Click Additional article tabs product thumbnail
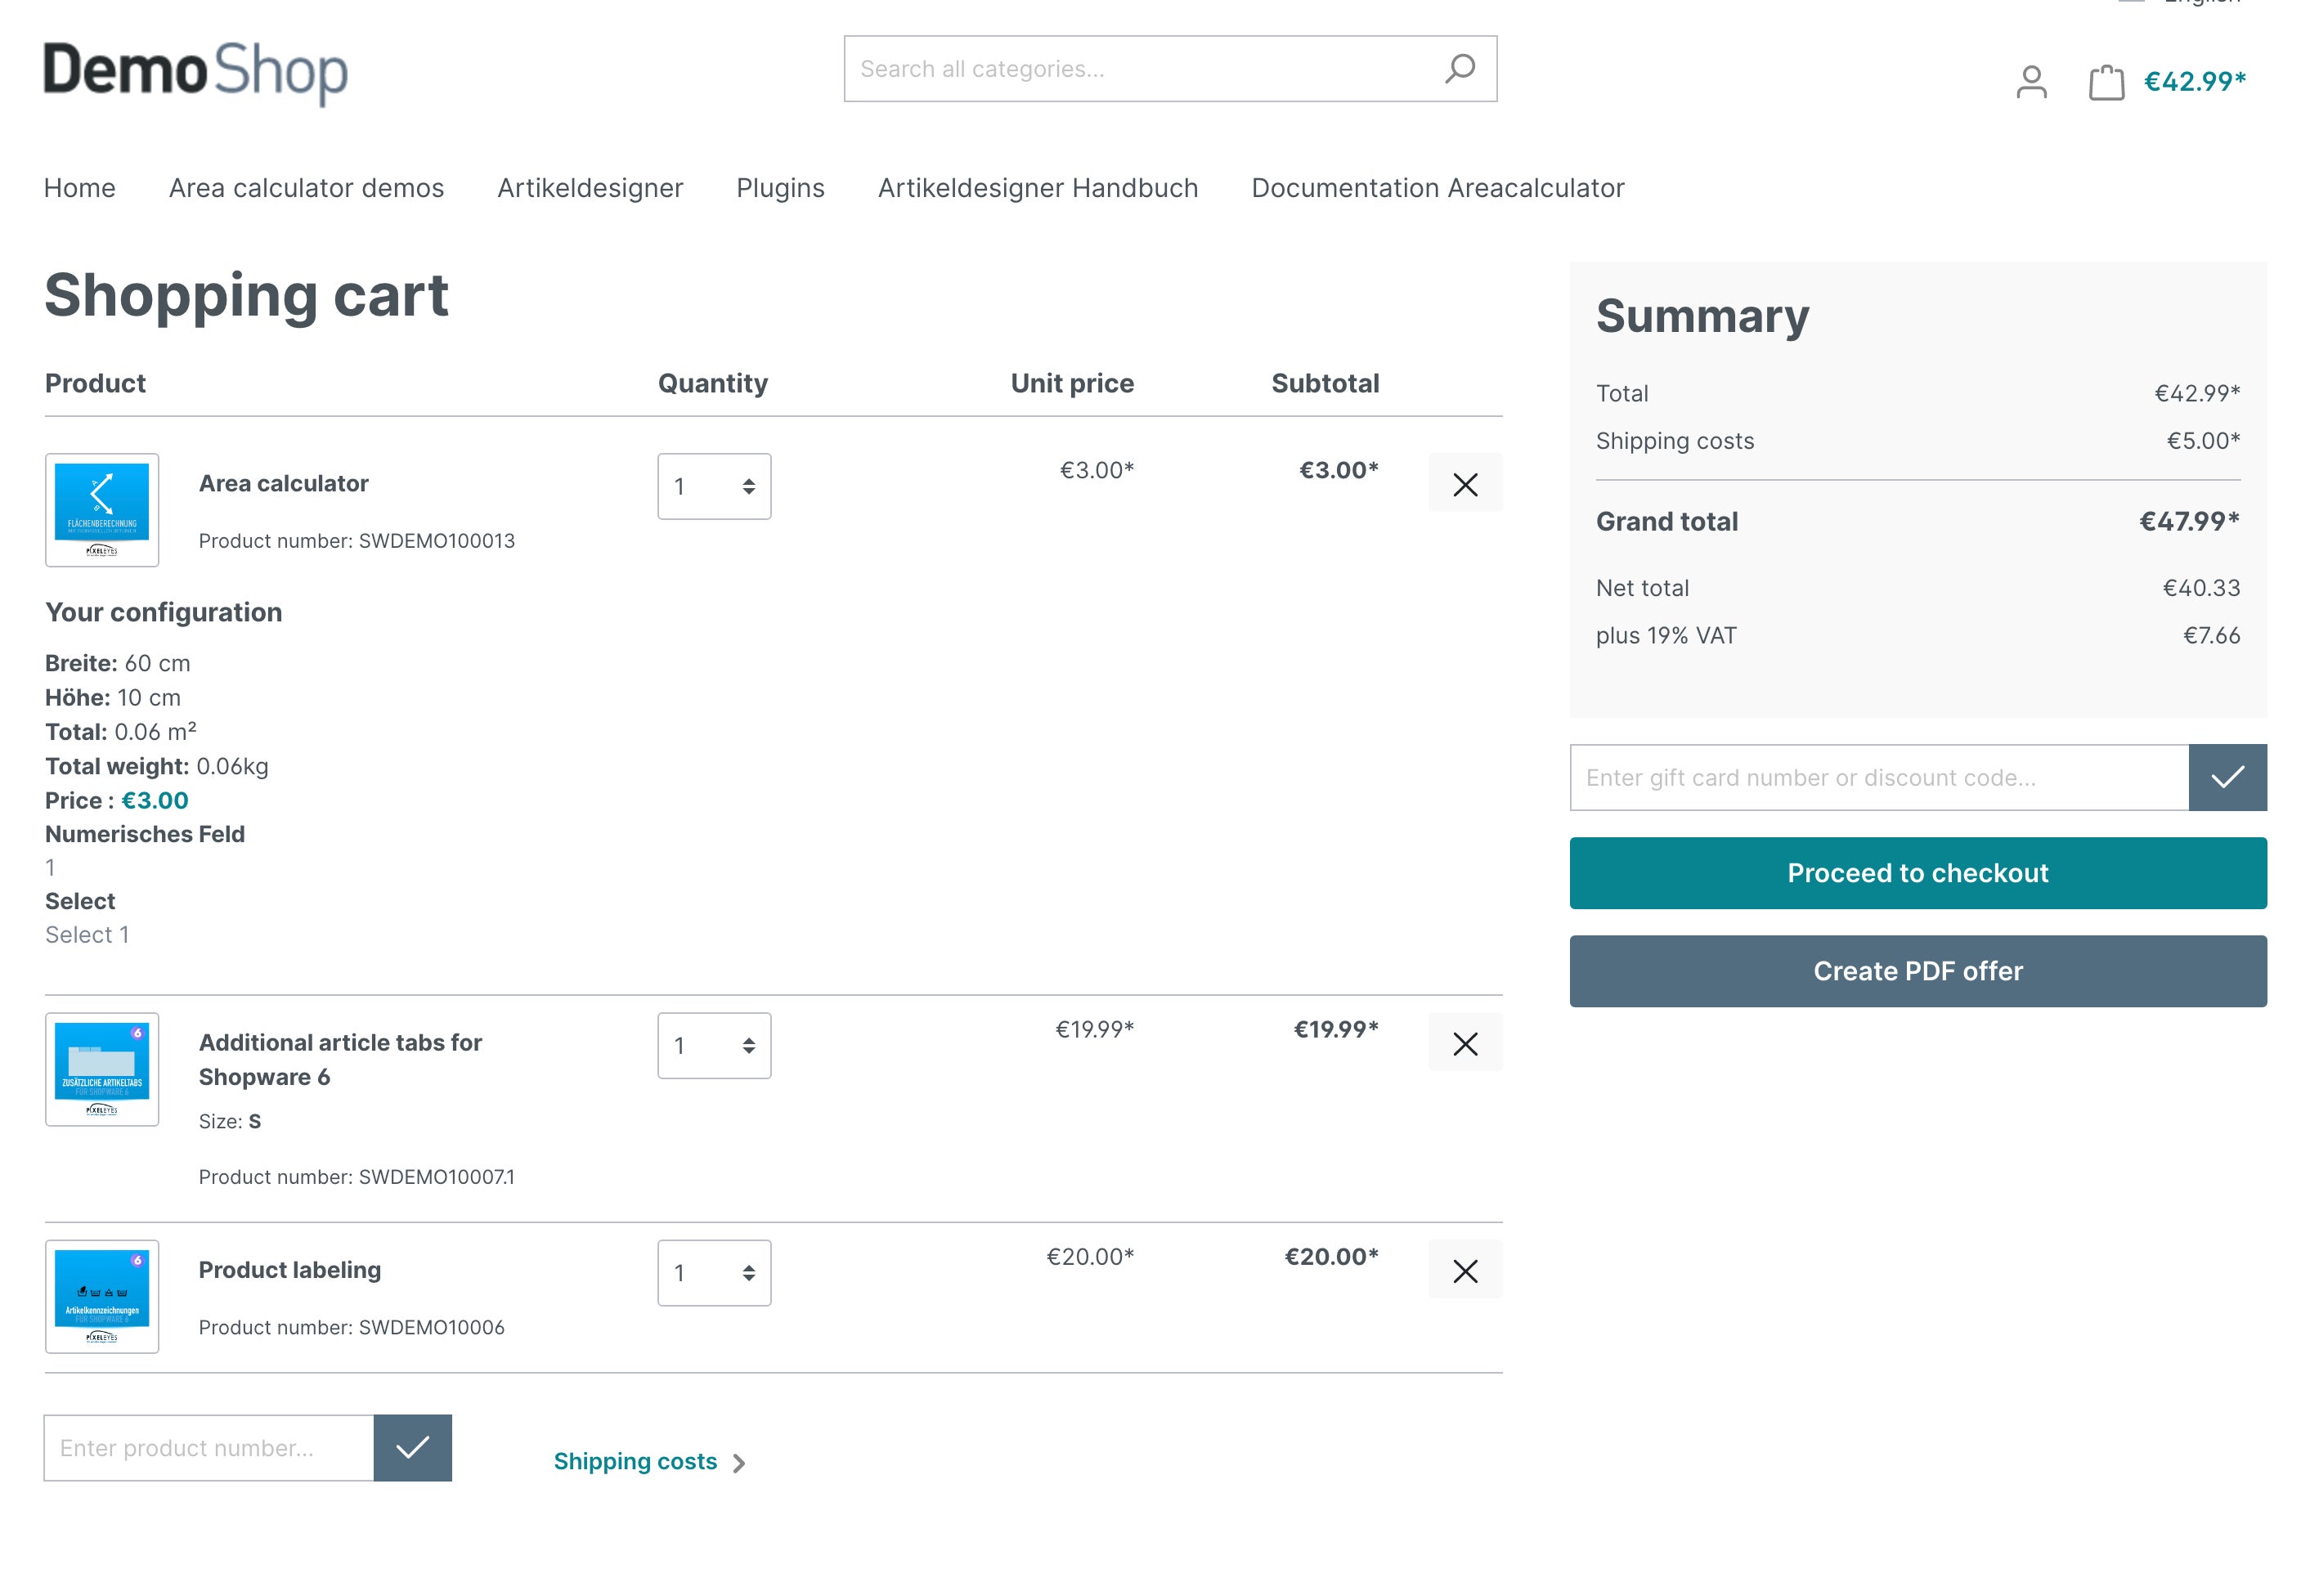The width and height of the screenshot is (2301, 1596). (102, 1069)
